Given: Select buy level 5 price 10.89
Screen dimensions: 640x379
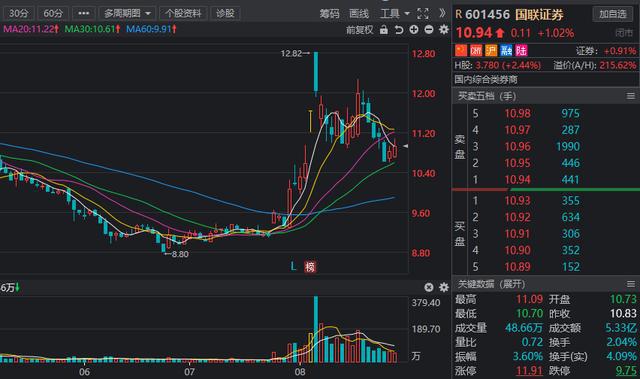Looking at the screenshot, I should tap(518, 267).
